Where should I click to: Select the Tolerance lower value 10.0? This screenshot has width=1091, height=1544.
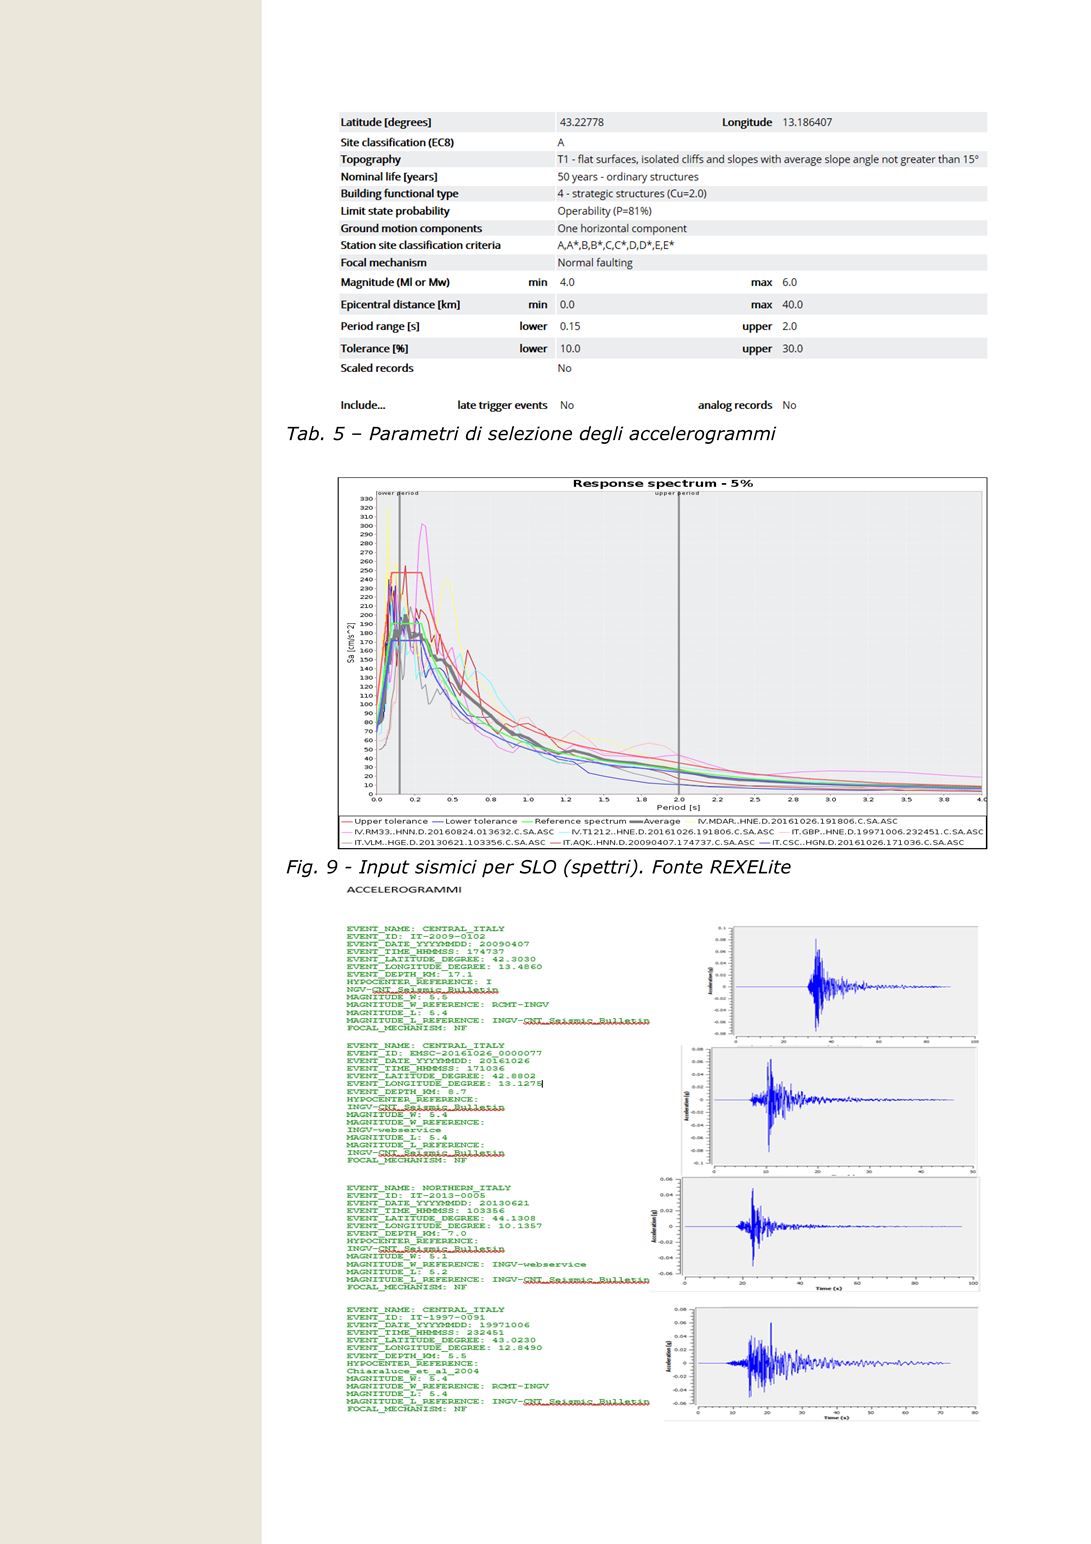(570, 349)
